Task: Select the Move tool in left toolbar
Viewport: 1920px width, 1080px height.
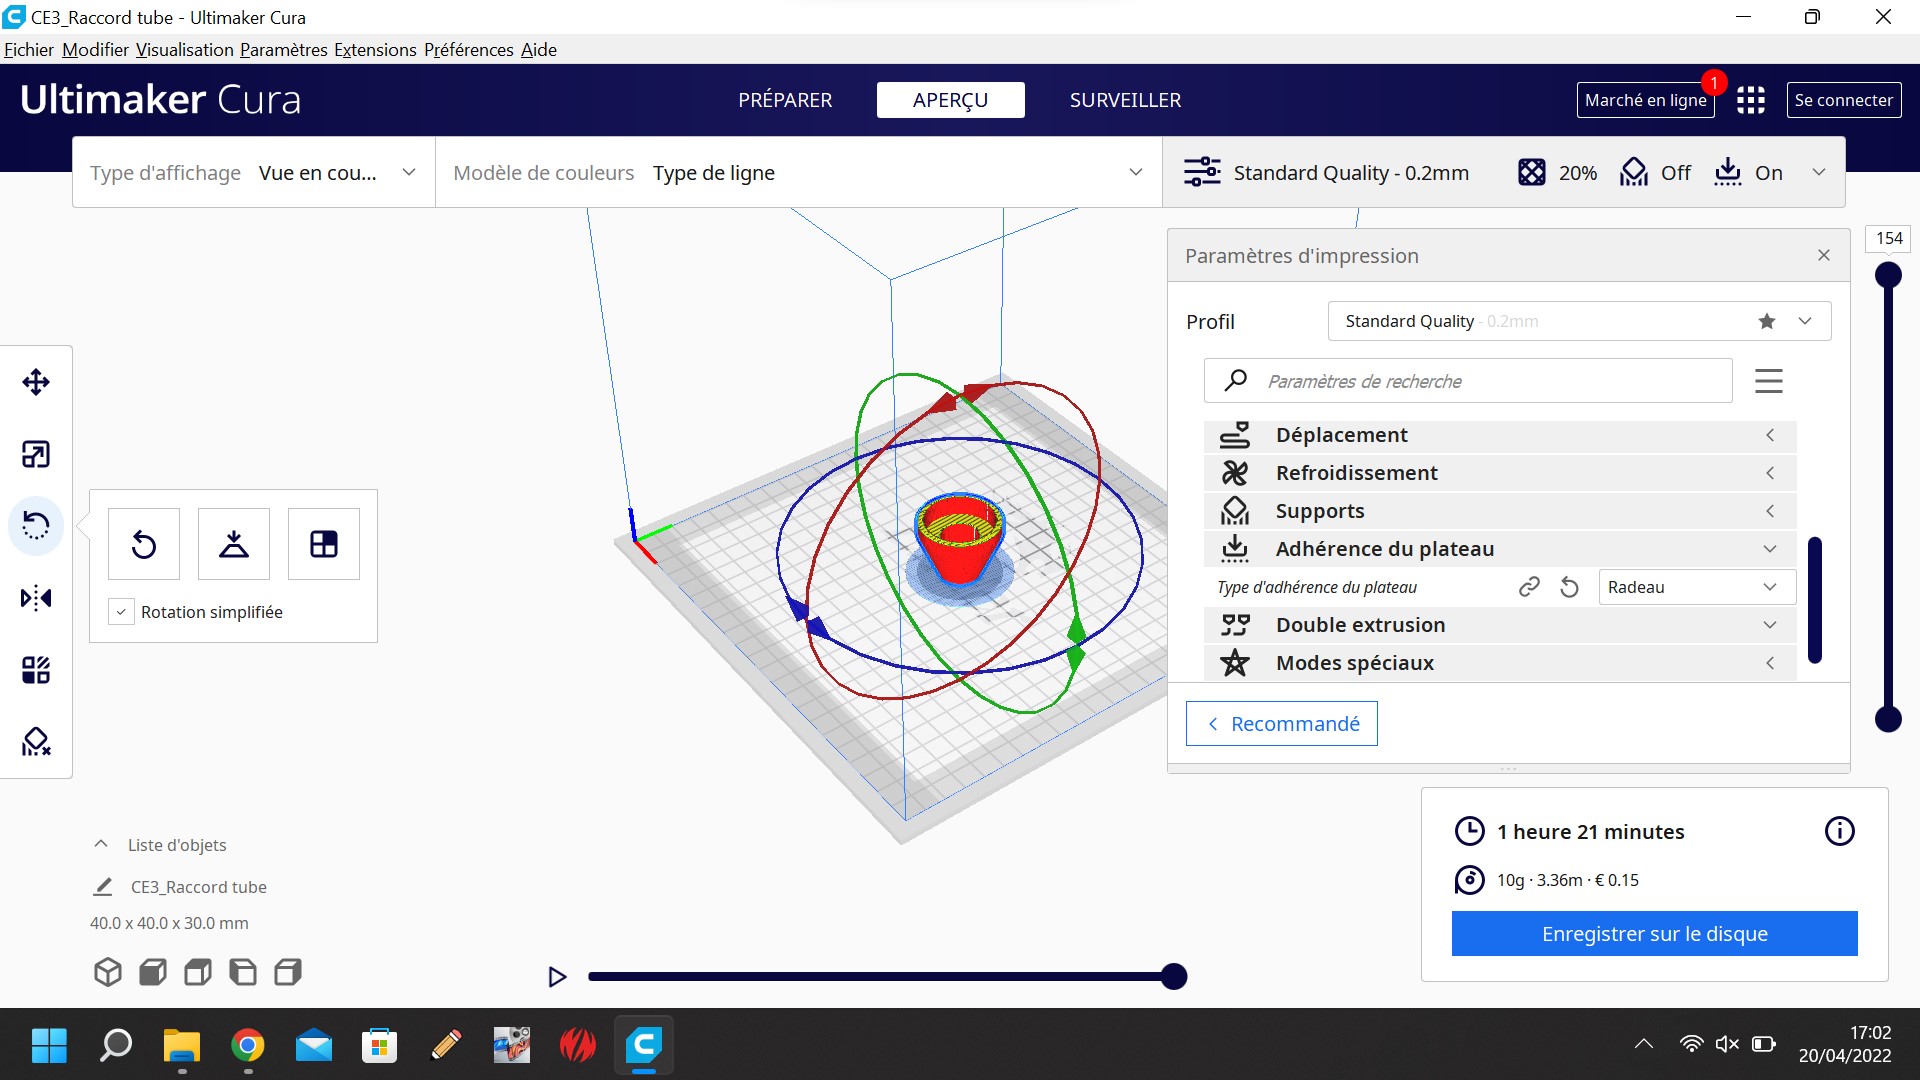Action: (x=36, y=382)
